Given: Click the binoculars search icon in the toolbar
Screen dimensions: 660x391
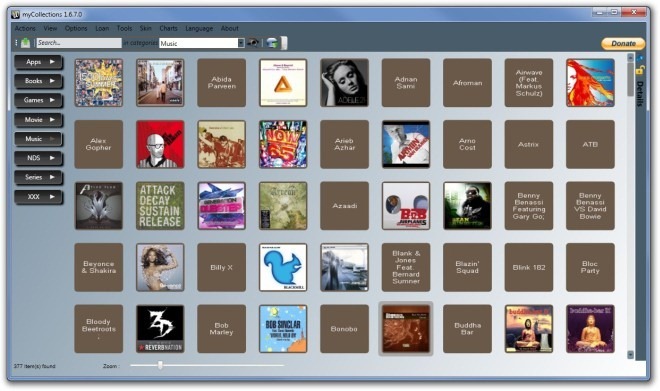Looking at the screenshot, I should pyautogui.click(x=253, y=43).
